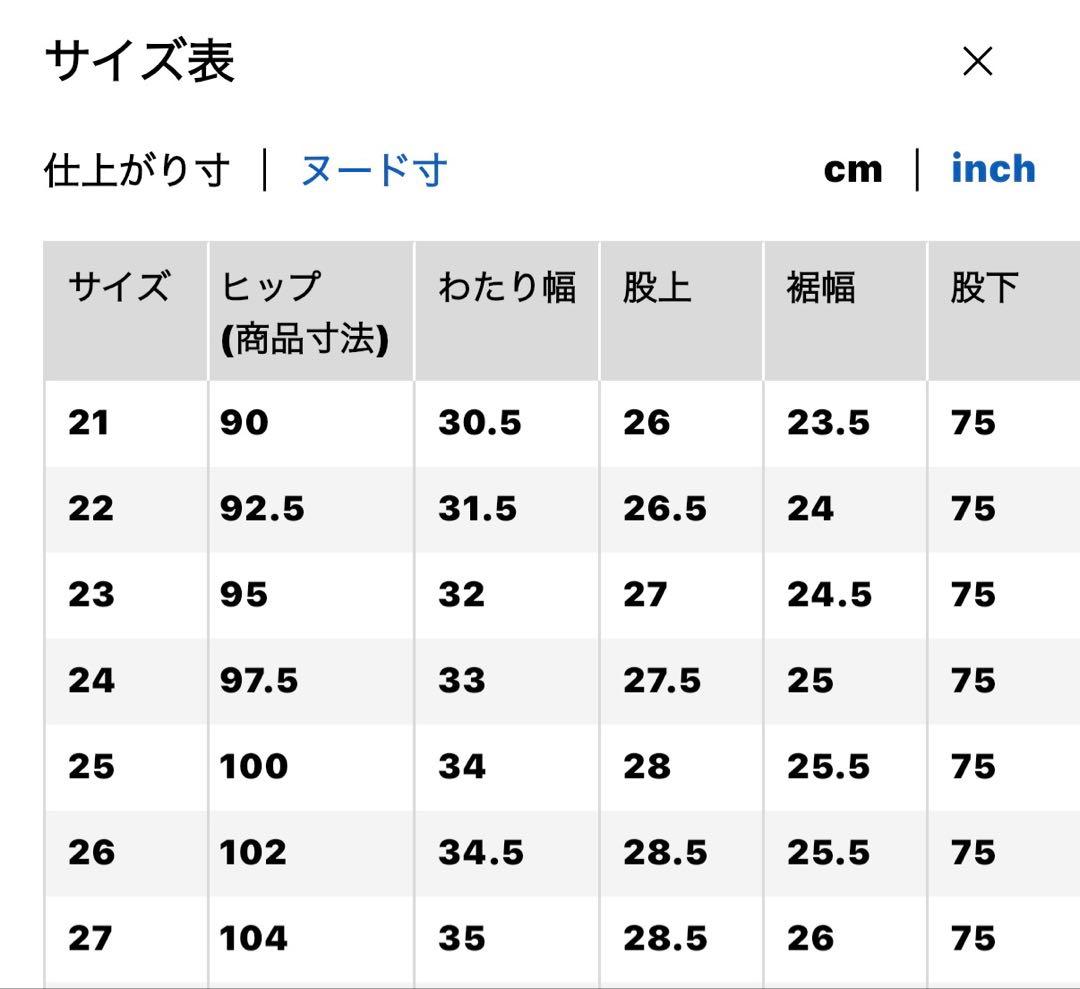Click the サイズ column header
This screenshot has height=989, width=1080.
coord(126,311)
